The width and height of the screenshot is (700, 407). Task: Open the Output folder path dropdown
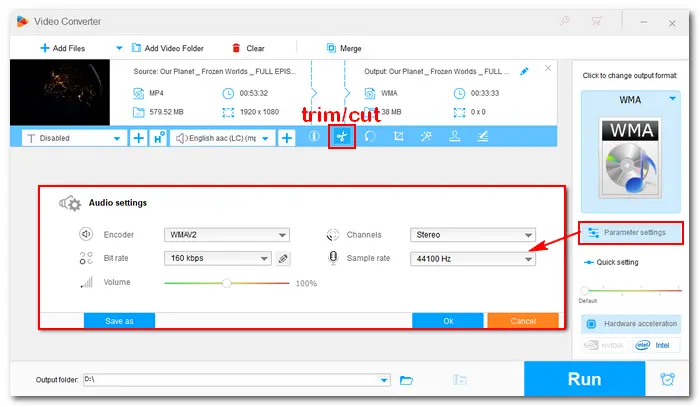coord(383,380)
